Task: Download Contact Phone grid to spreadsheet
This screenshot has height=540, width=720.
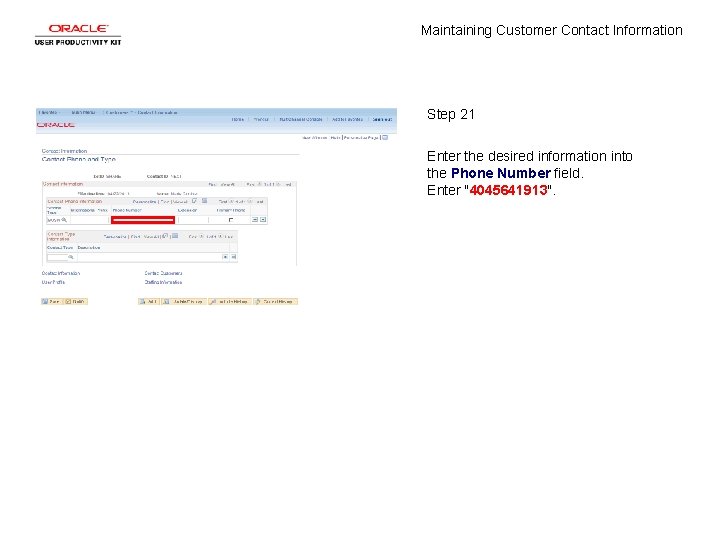Action: [x=204, y=201]
